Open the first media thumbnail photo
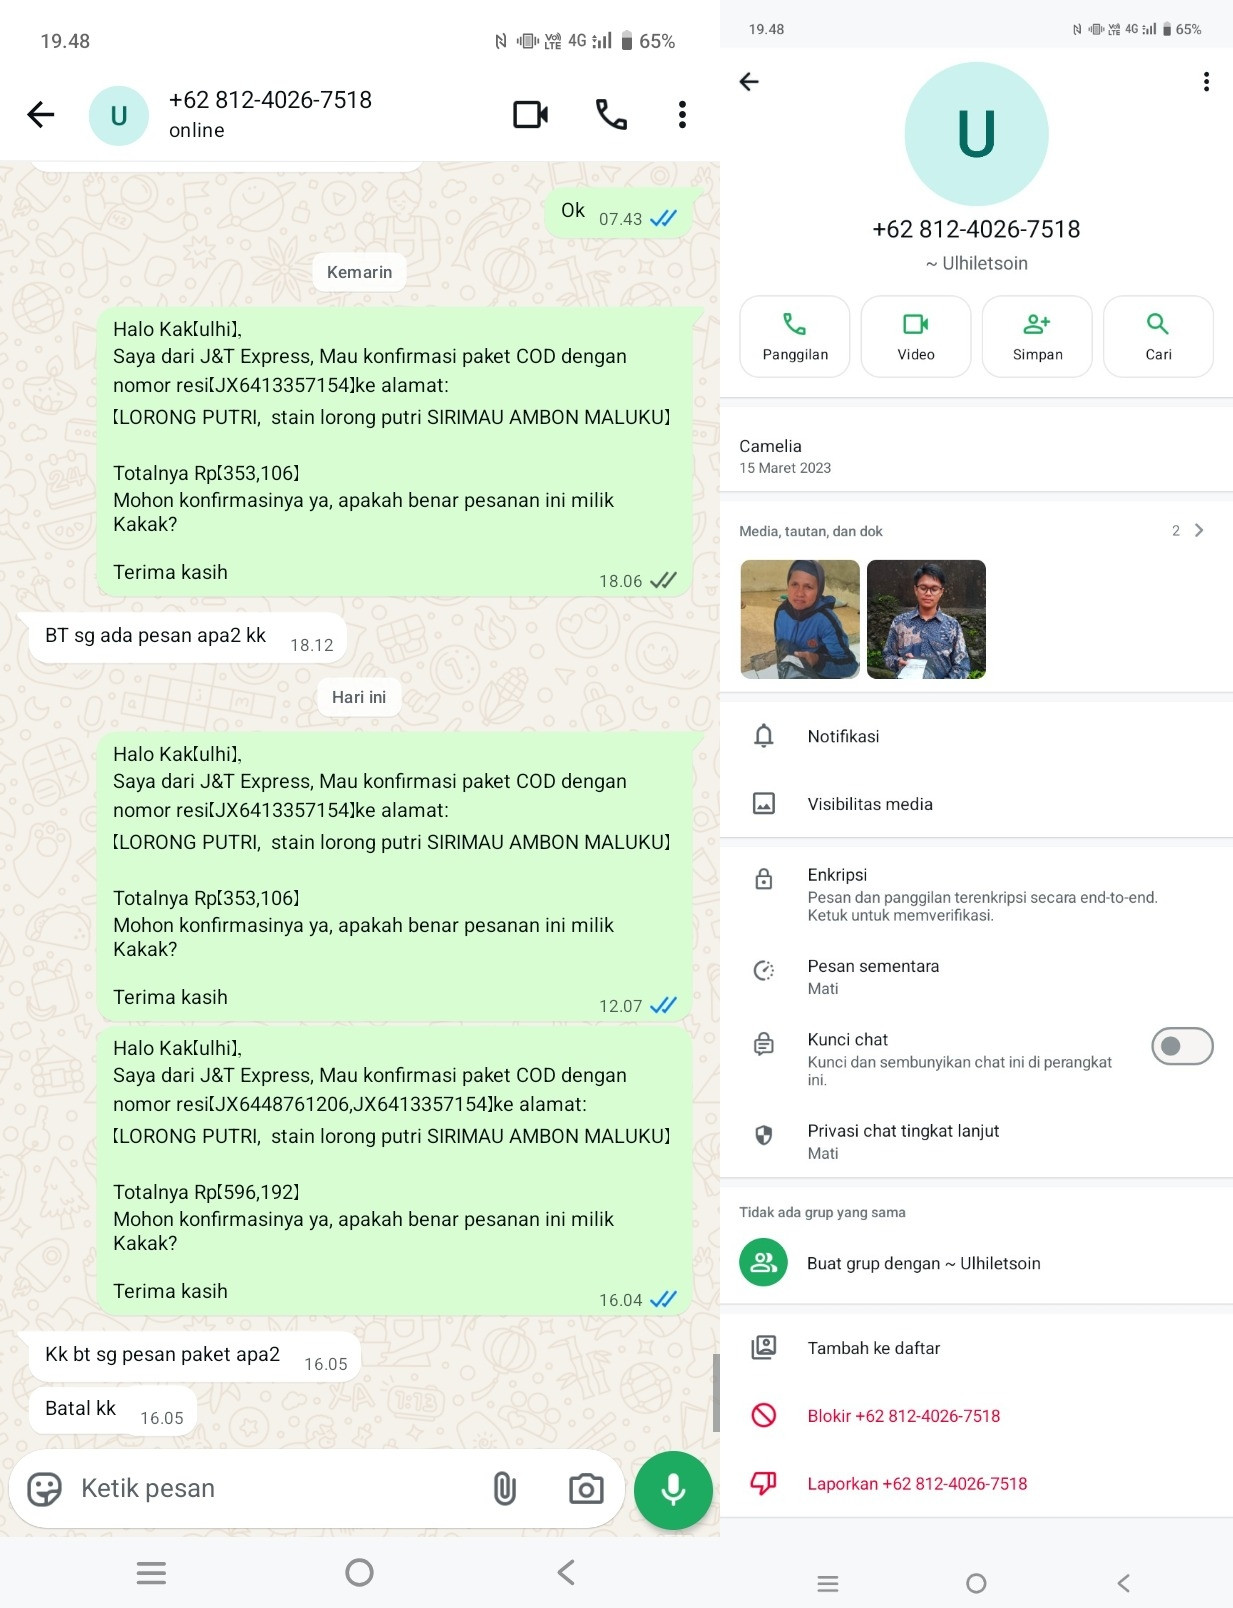This screenshot has height=1608, width=1233. click(x=800, y=619)
